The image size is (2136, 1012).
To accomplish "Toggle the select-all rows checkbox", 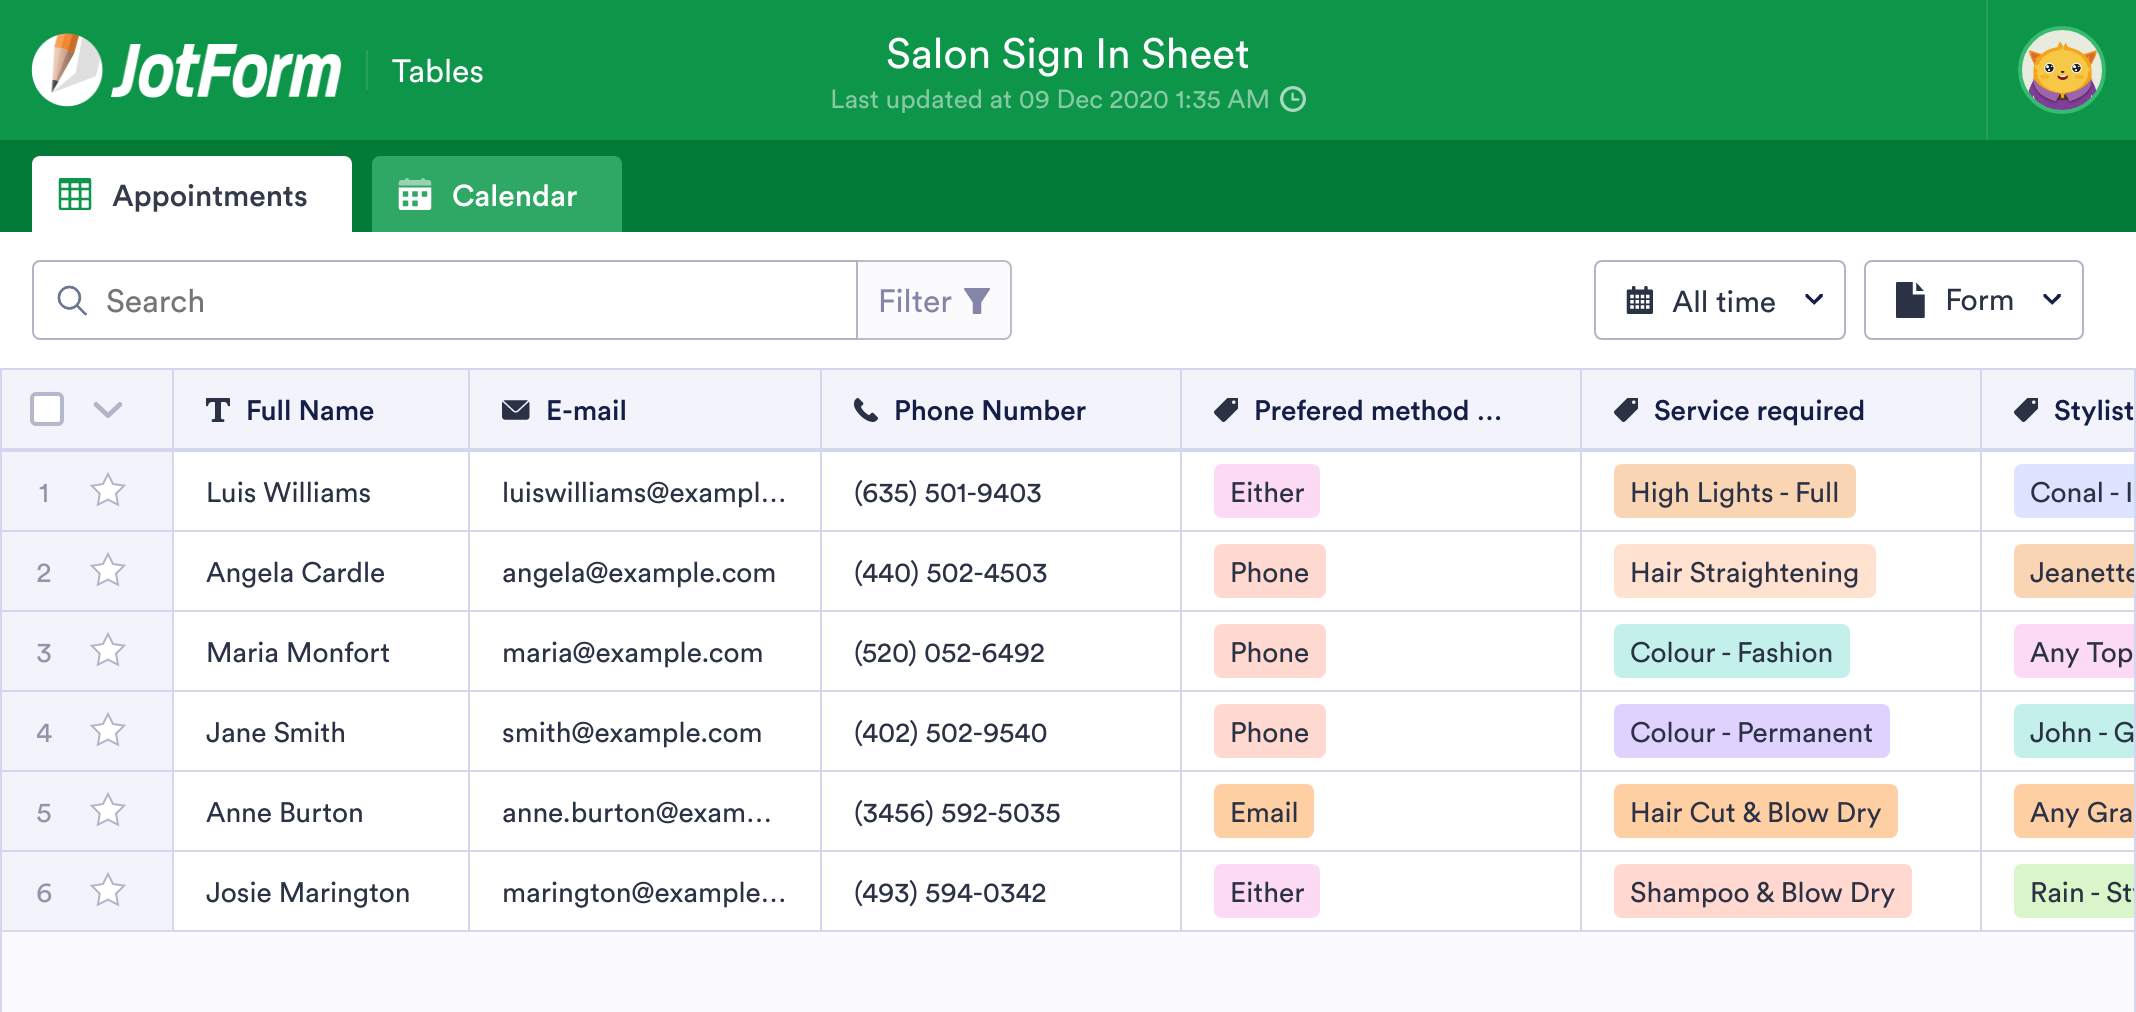I will point(47,409).
